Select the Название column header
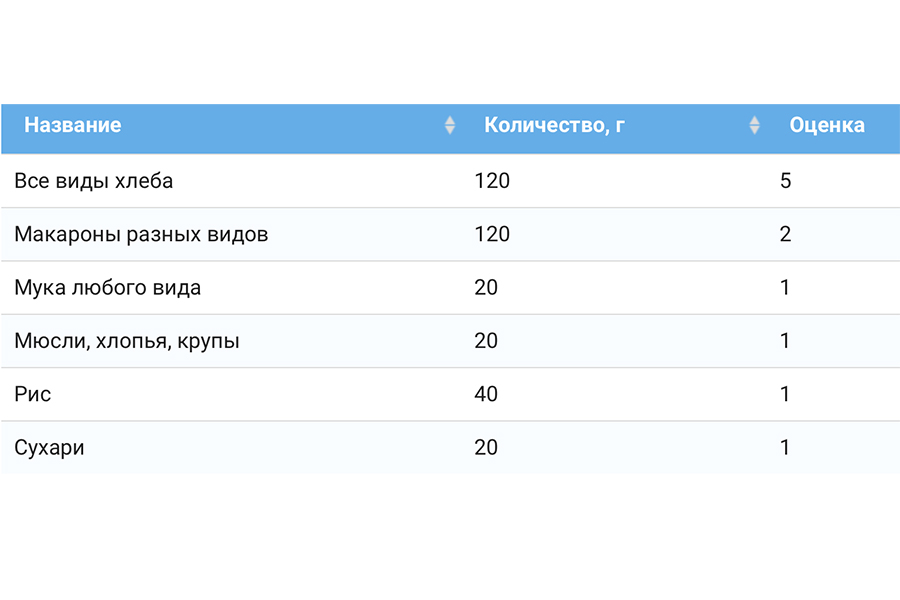Screen dimensions: 900x600 click(73, 125)
